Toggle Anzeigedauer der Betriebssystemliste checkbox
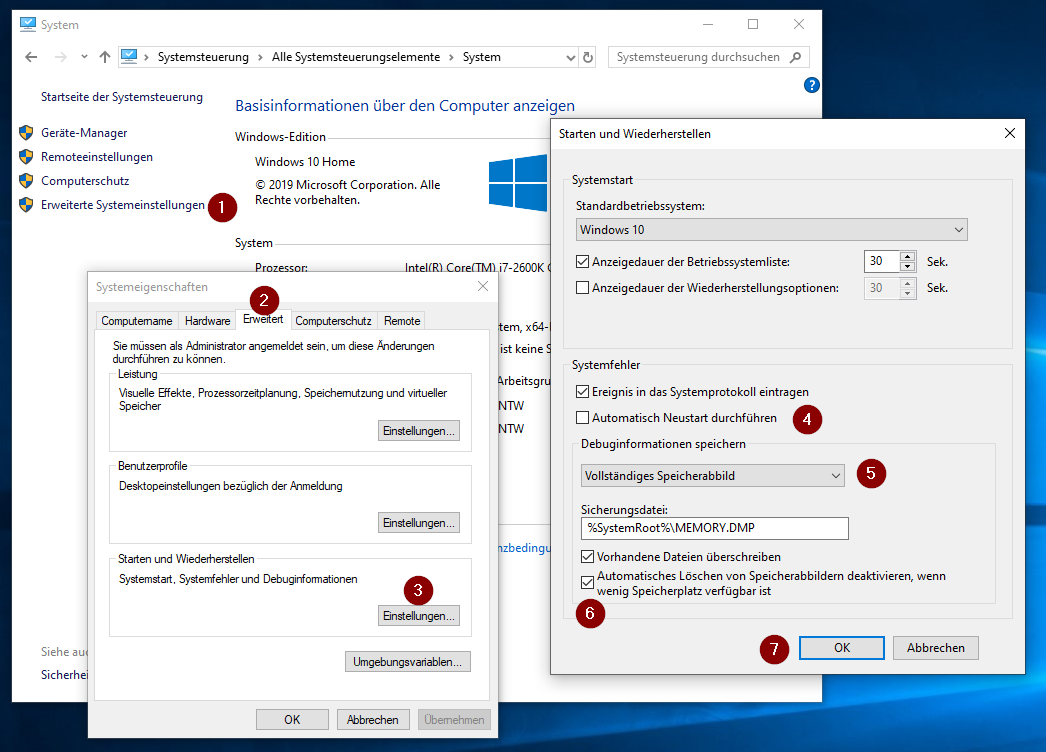 (582, 262)
